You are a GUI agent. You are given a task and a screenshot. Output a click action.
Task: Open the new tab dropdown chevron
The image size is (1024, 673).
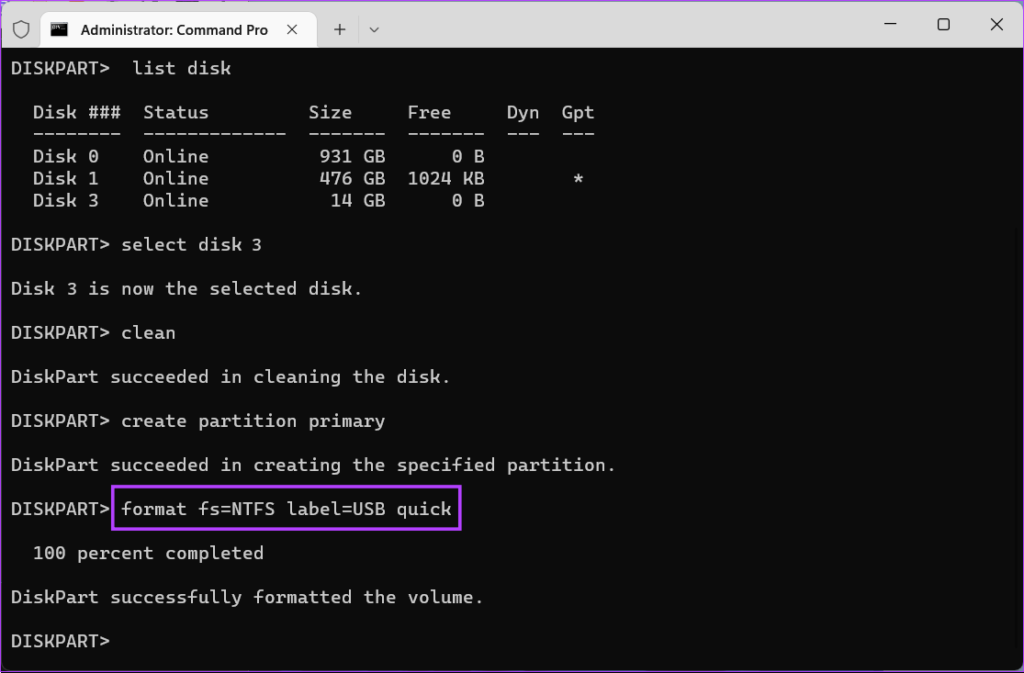(374, 29)
